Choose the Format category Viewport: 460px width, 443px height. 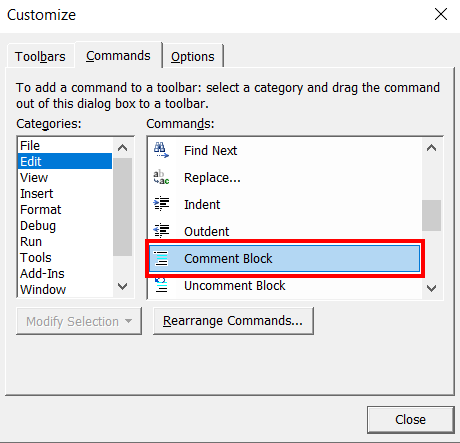point(65,209)
